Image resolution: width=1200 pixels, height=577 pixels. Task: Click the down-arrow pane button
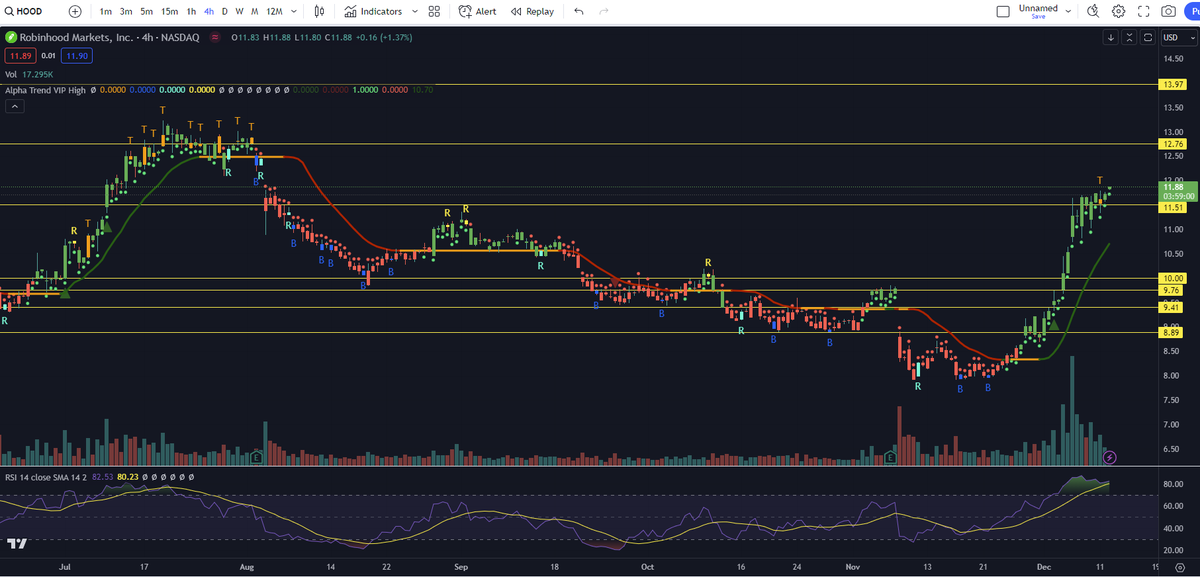point(1111,37)
